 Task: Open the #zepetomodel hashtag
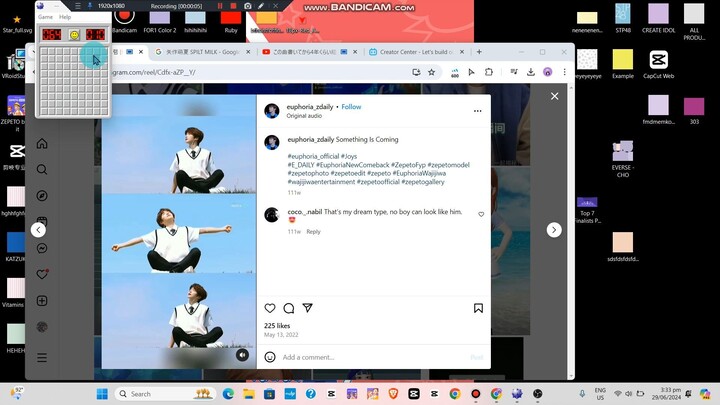(449, 165)
